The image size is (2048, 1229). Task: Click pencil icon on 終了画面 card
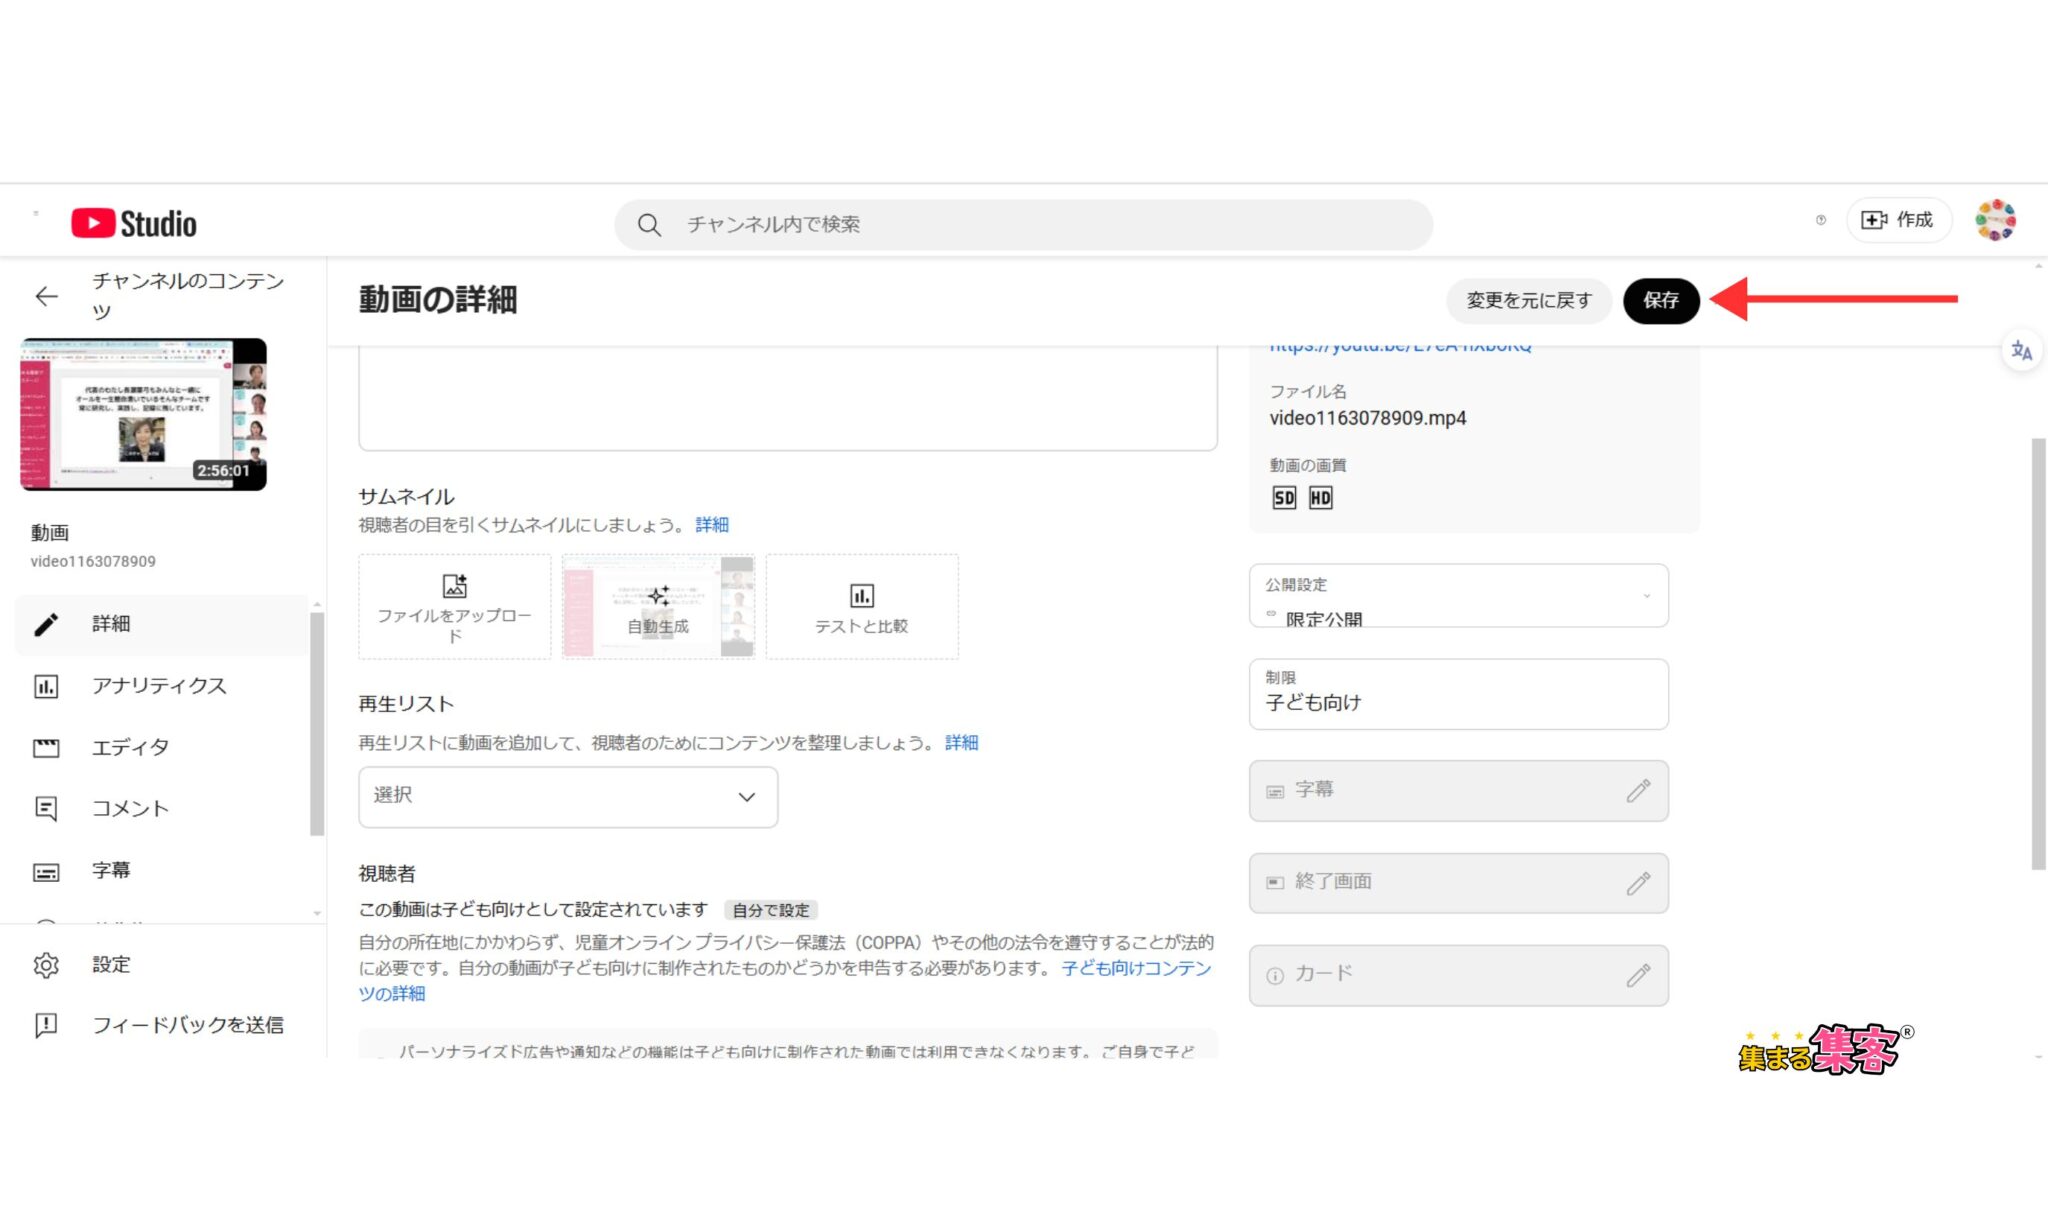[x=1638, y=883]
